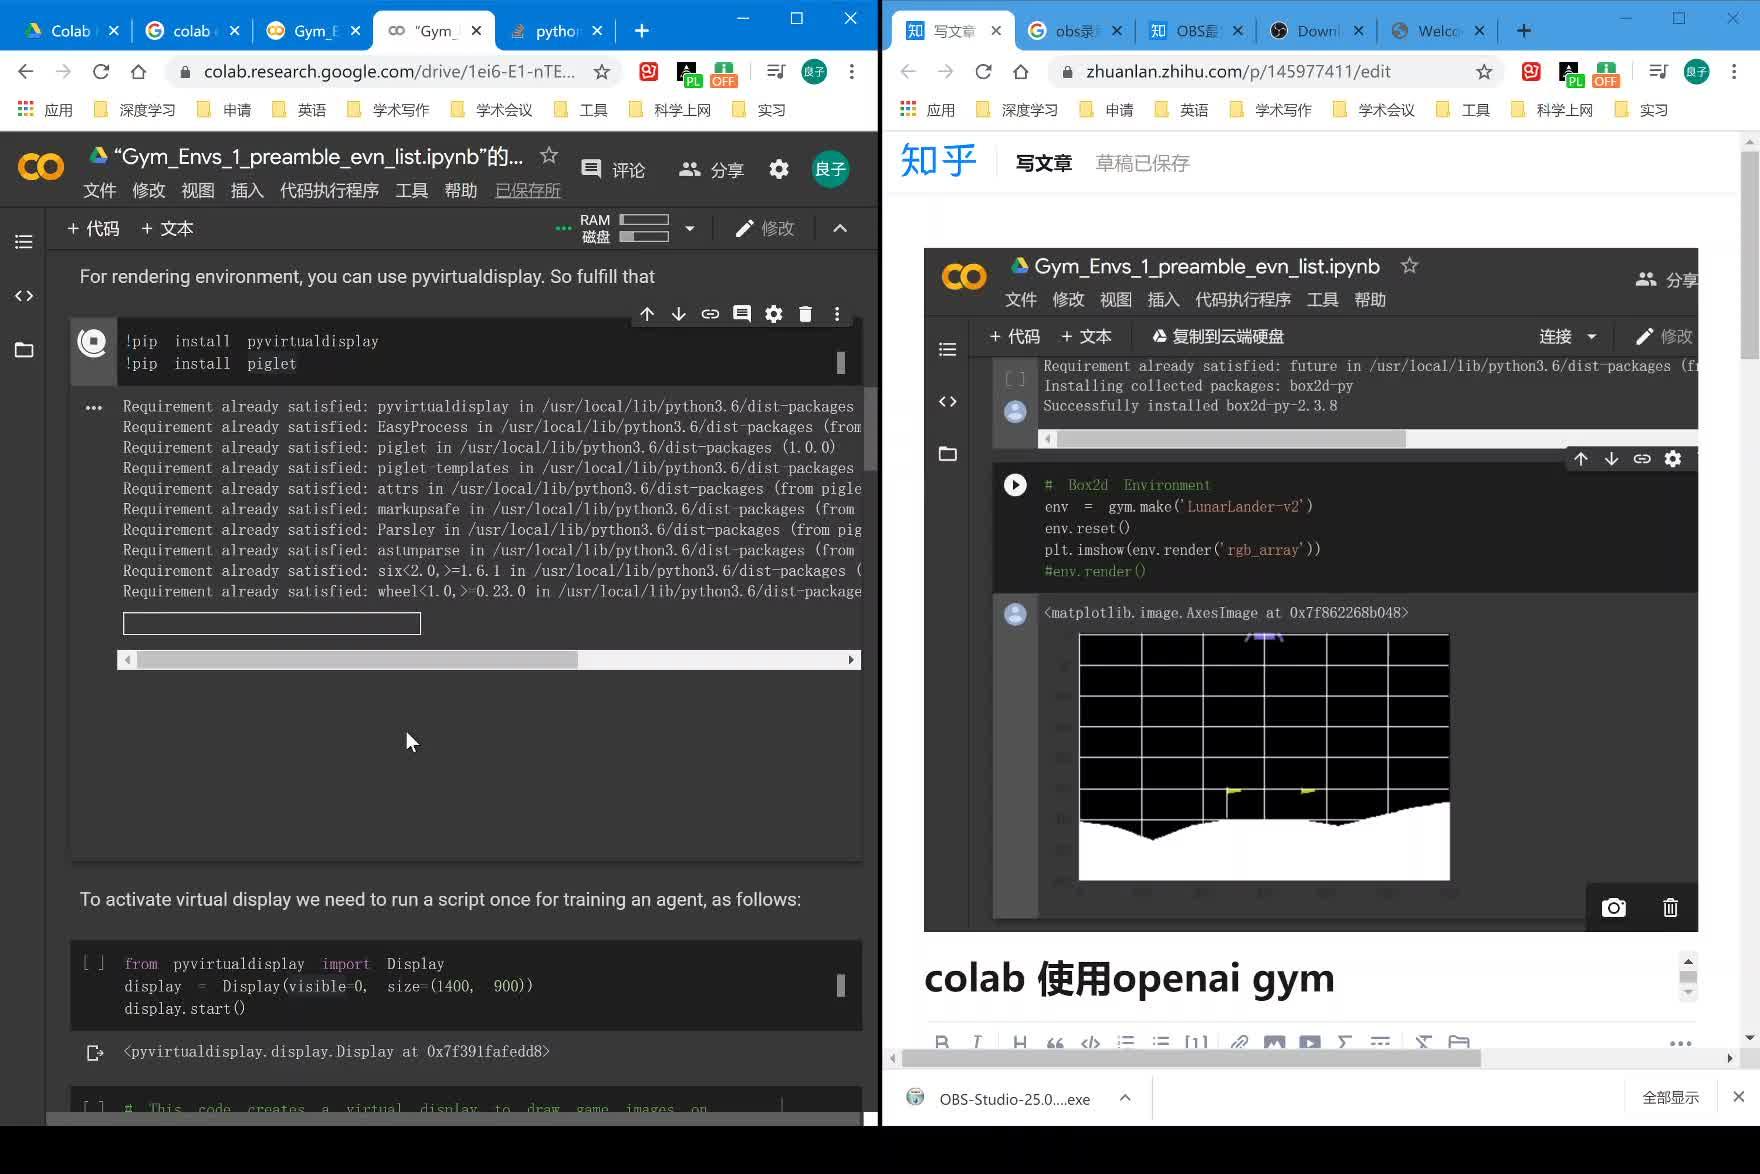The height and width of the screenshot is (1174, 1760).
Task: Delete the embedded image with the trash icon
Action: tap(1670, 908)
